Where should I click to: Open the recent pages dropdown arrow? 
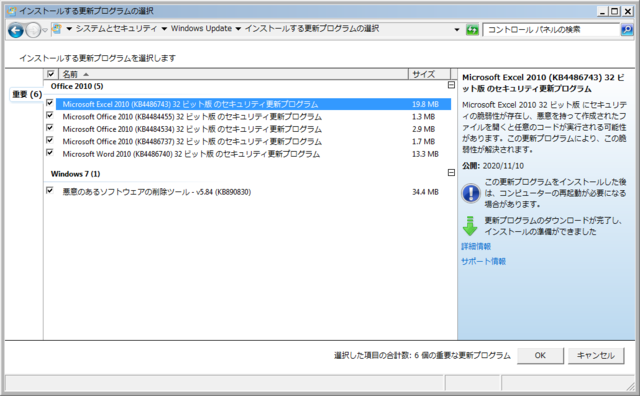(x=45, y=30)
